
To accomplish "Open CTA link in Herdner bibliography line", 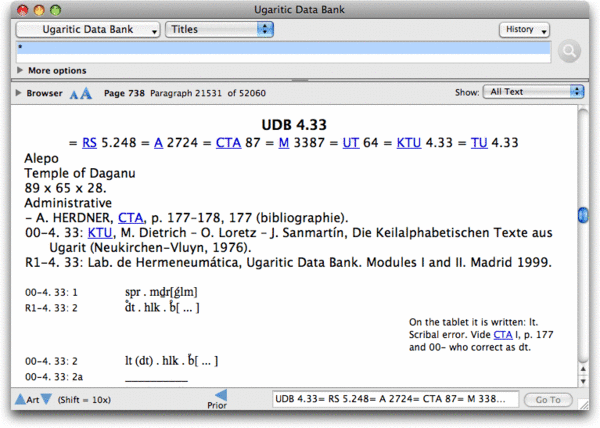I will [x=130, y=218].
